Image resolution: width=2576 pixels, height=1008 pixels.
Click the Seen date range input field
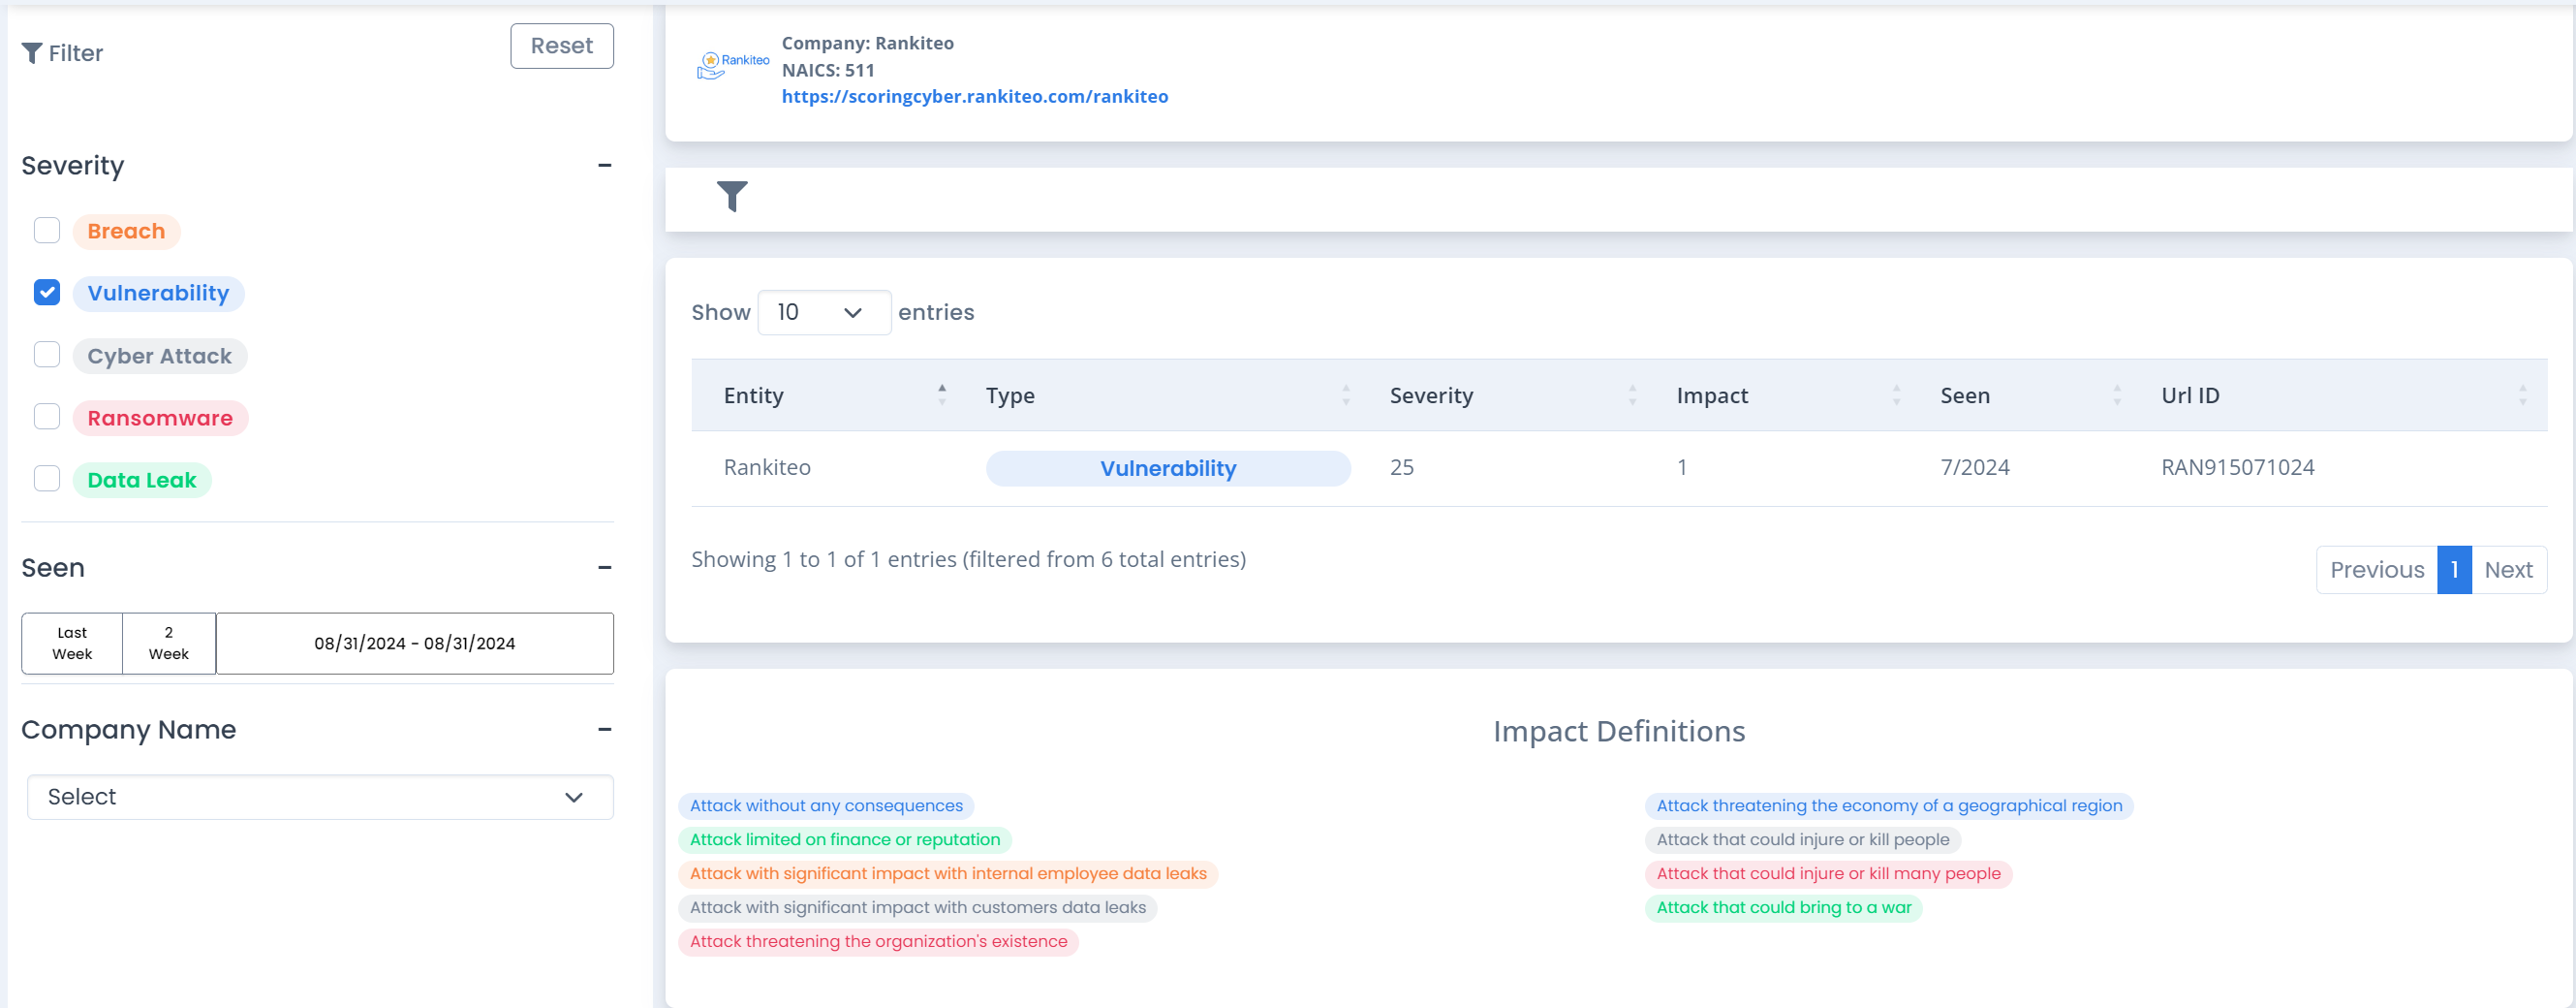click(x=414, y=643)
